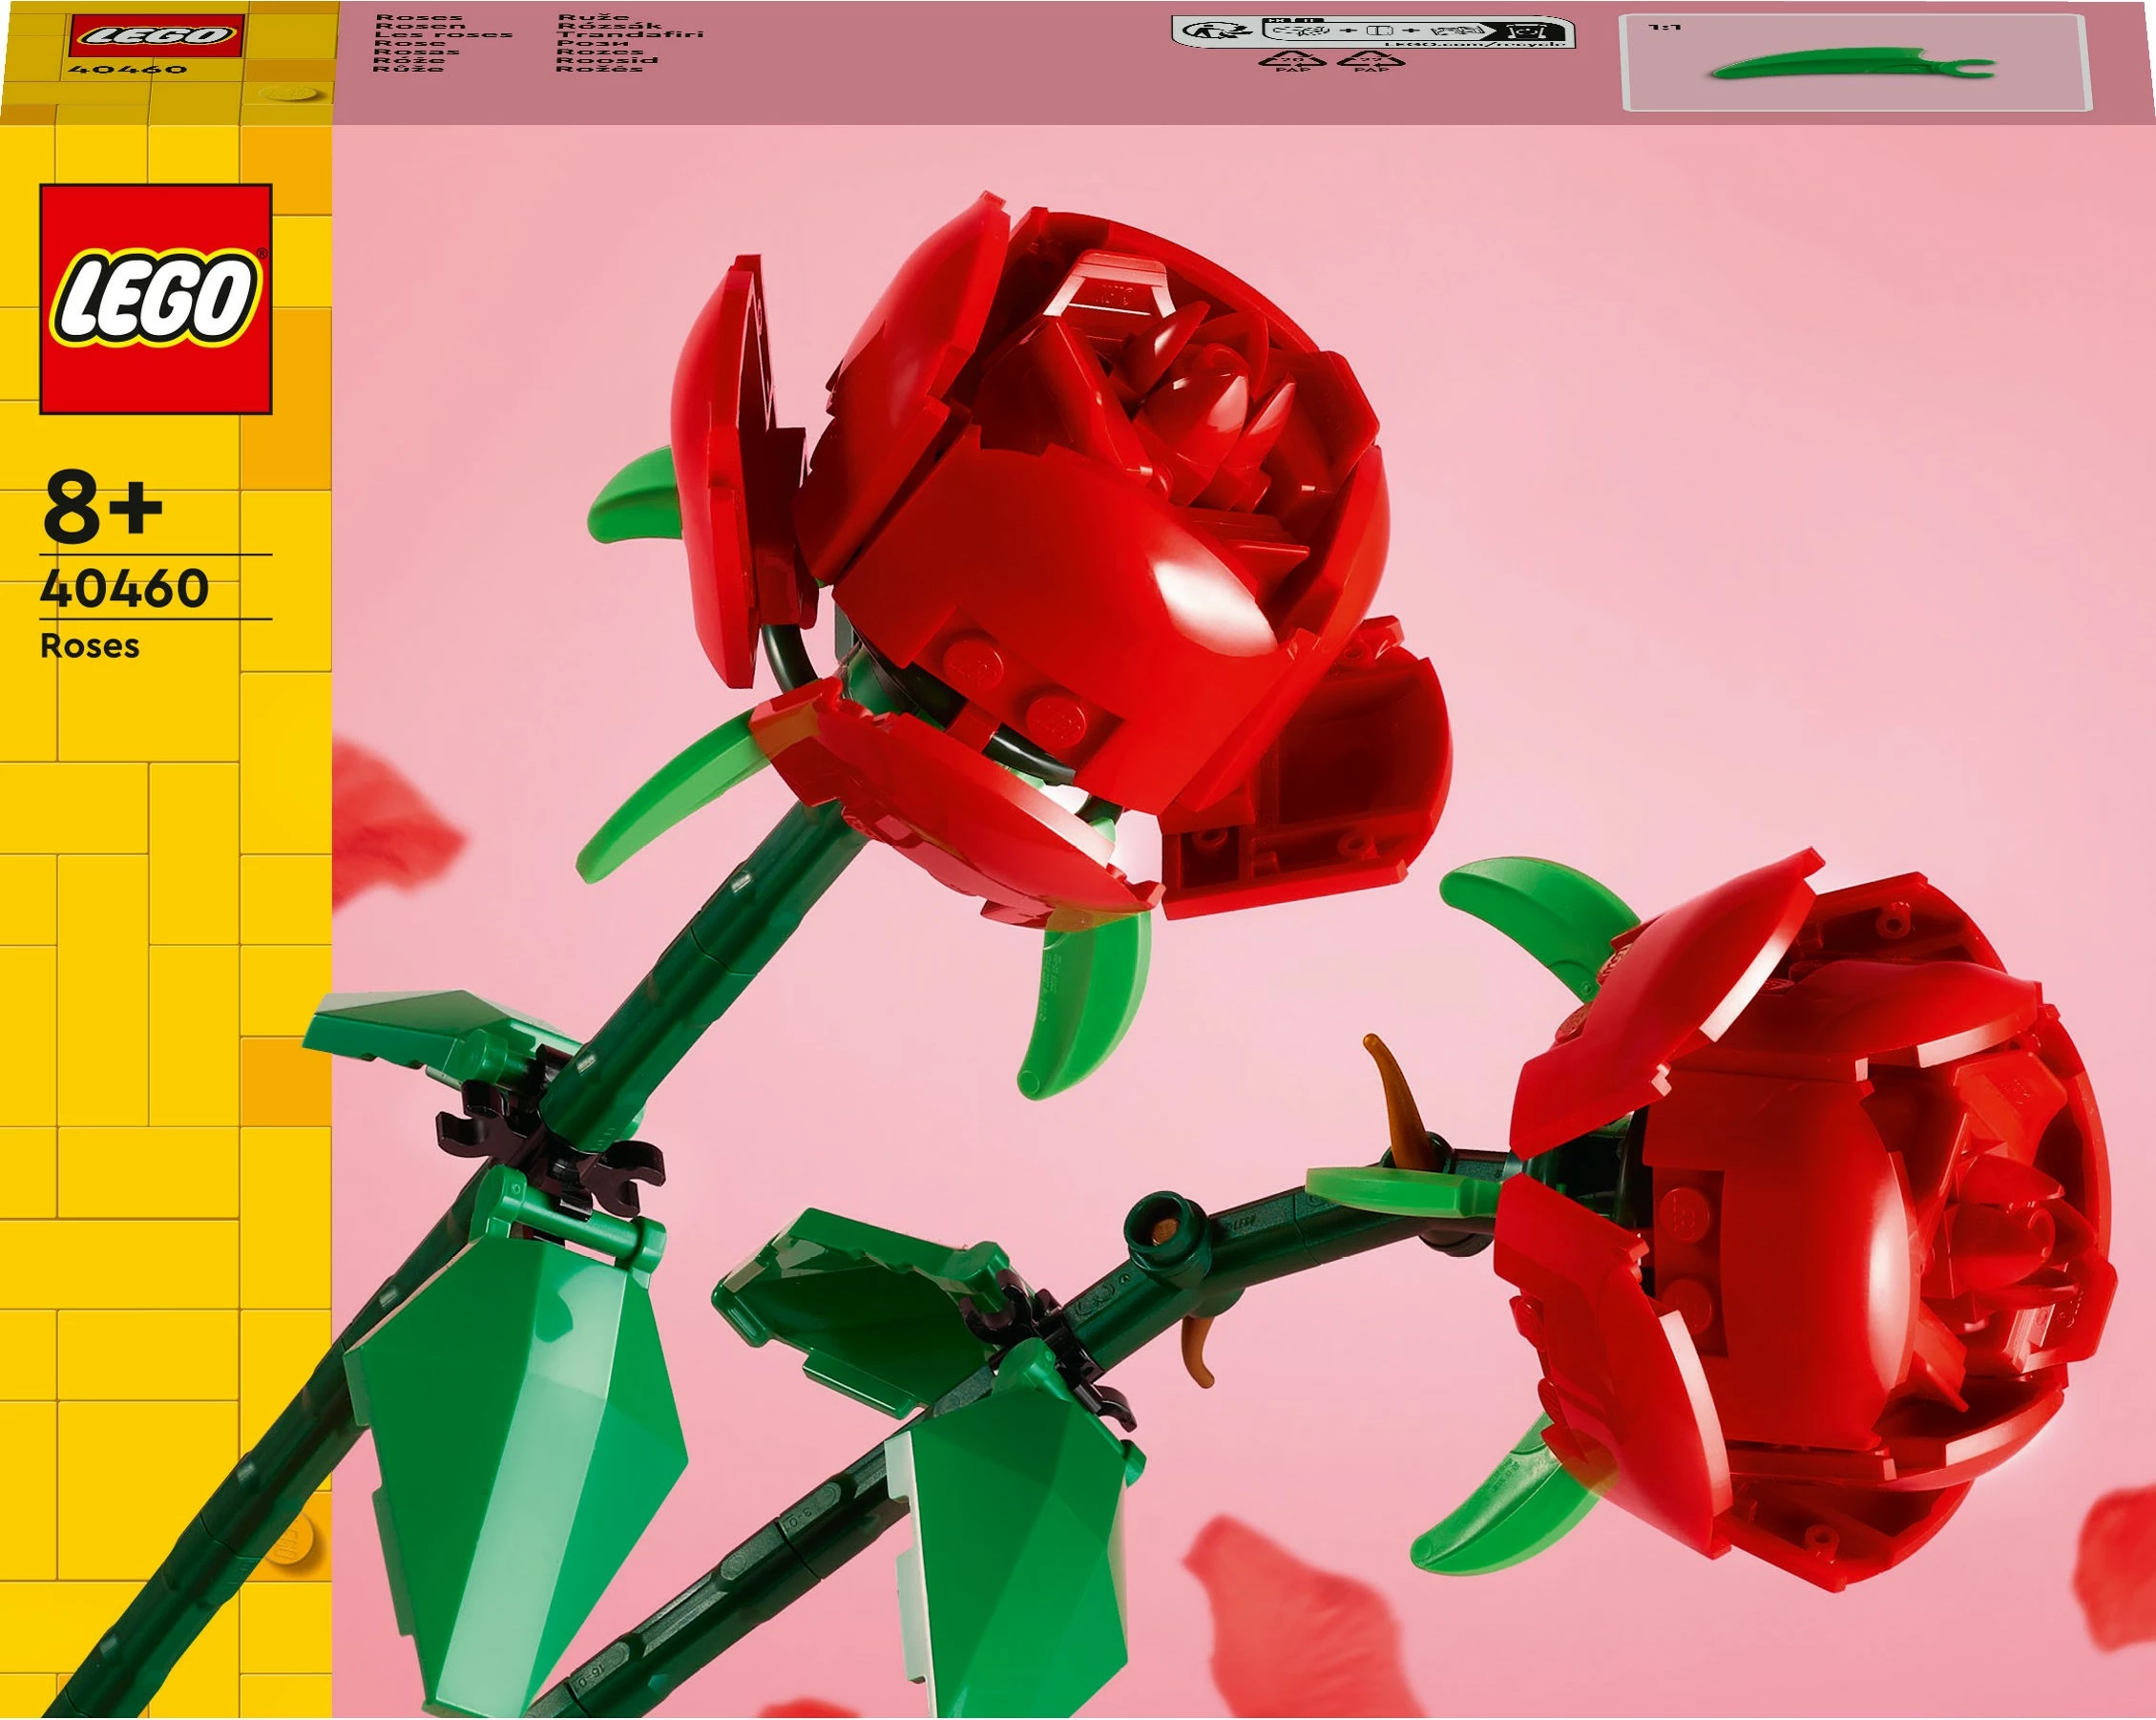Click the first PAP recycling triangle symbol
This screenshot has height=1720, width=2156.
click(x=1293, y=62)
